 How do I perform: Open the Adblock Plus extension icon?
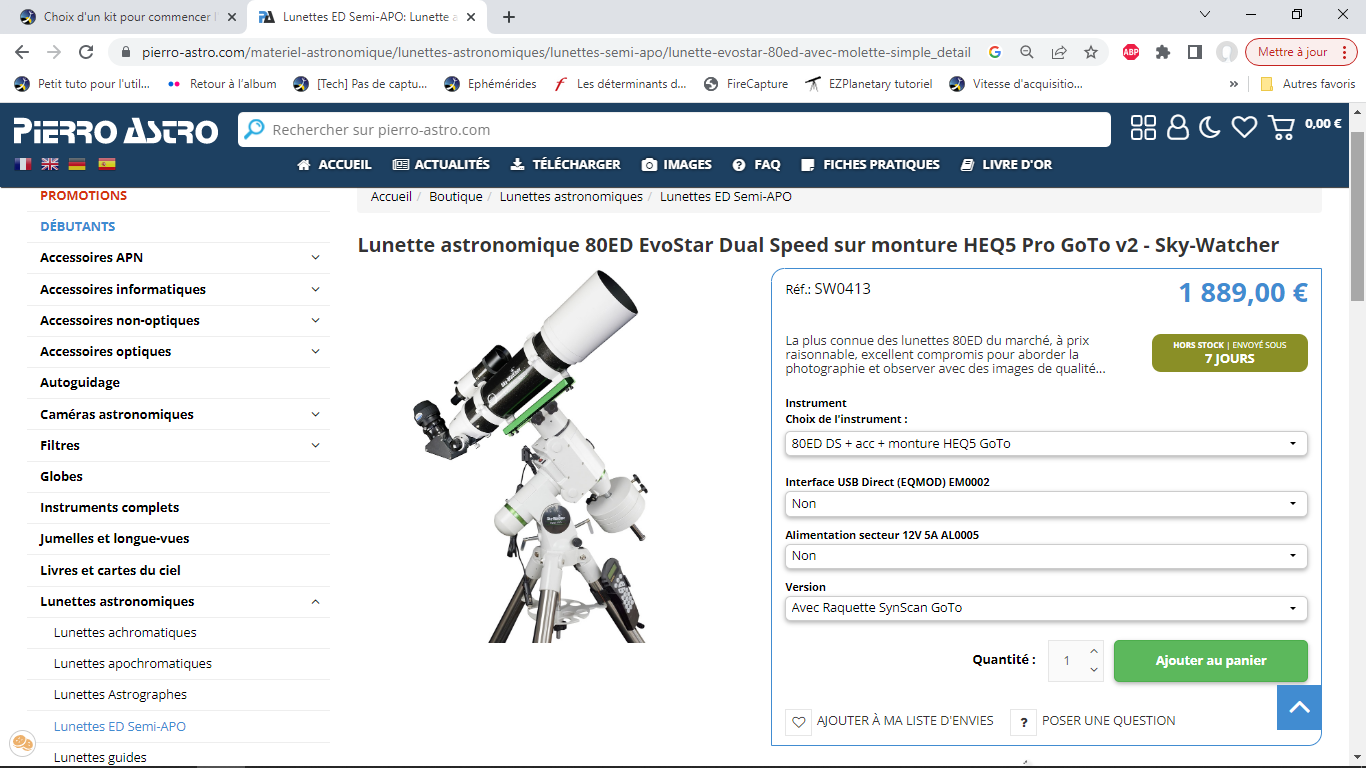(1131, 52)
